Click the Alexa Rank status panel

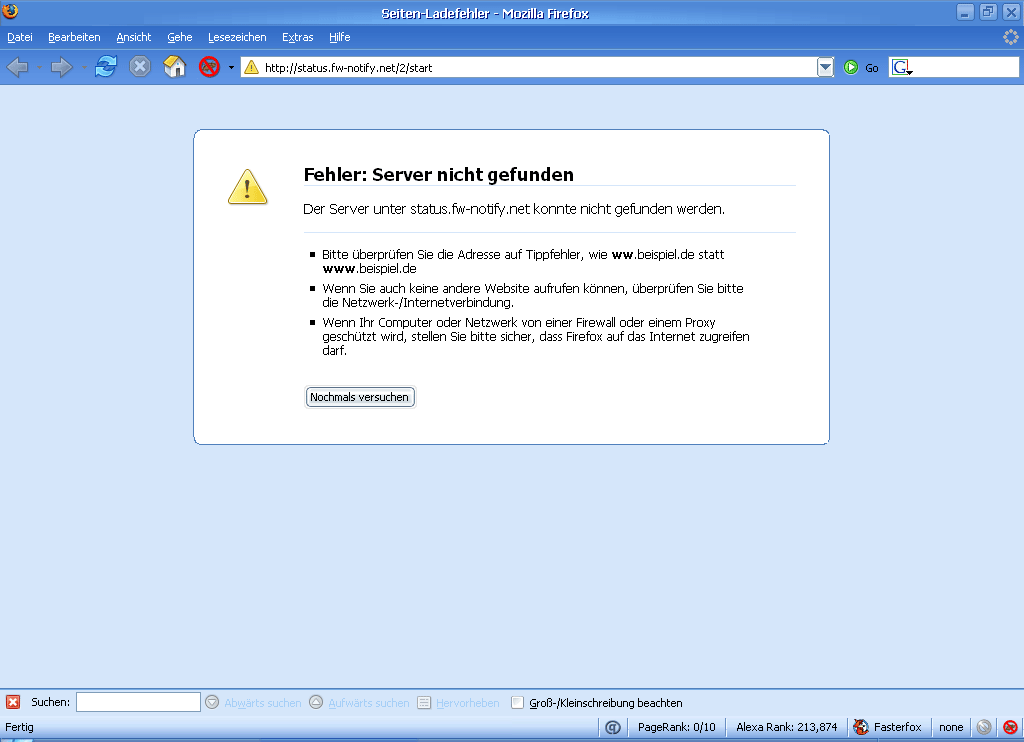tap(786, 727)
